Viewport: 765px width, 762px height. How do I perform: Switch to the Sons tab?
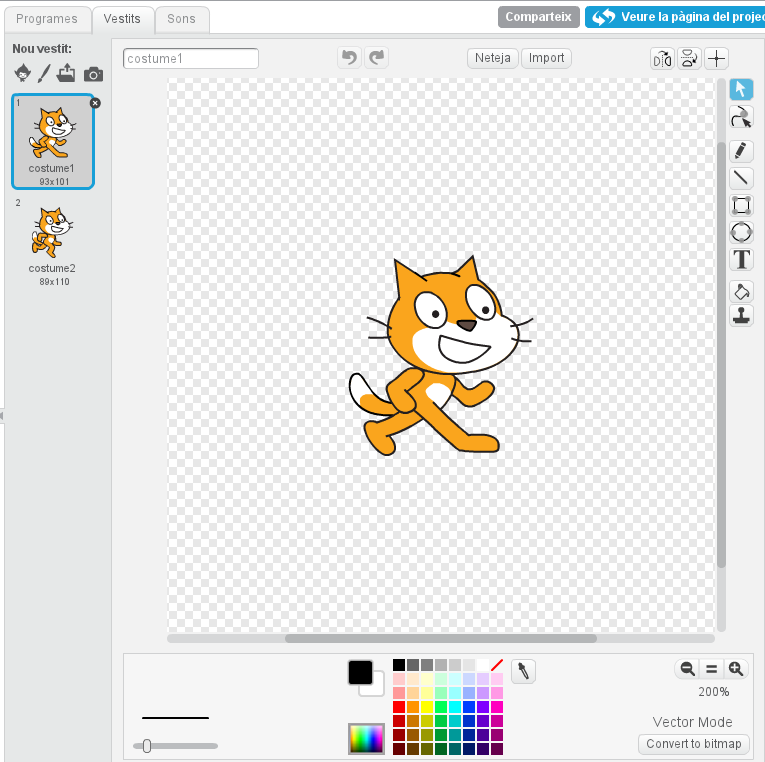point(181,19)
